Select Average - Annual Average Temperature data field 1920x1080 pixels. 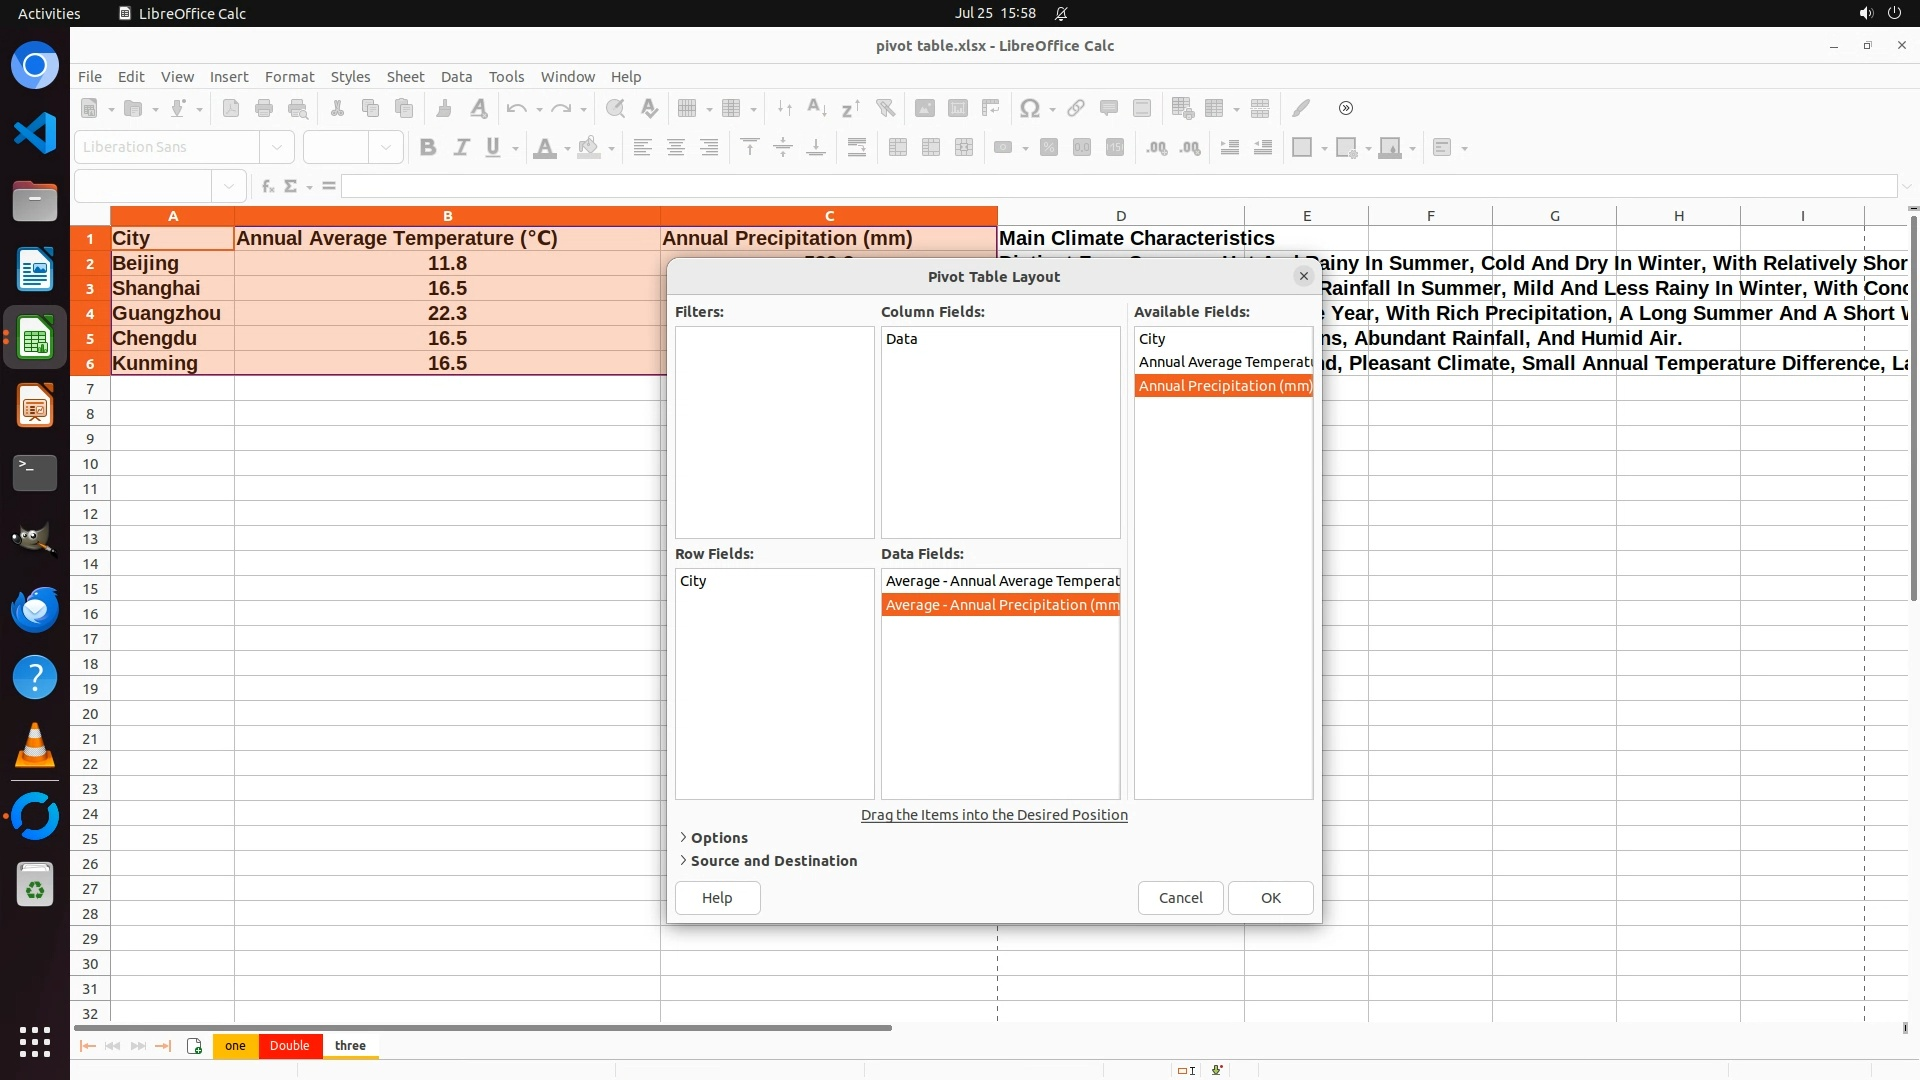tap(1000, 581)
